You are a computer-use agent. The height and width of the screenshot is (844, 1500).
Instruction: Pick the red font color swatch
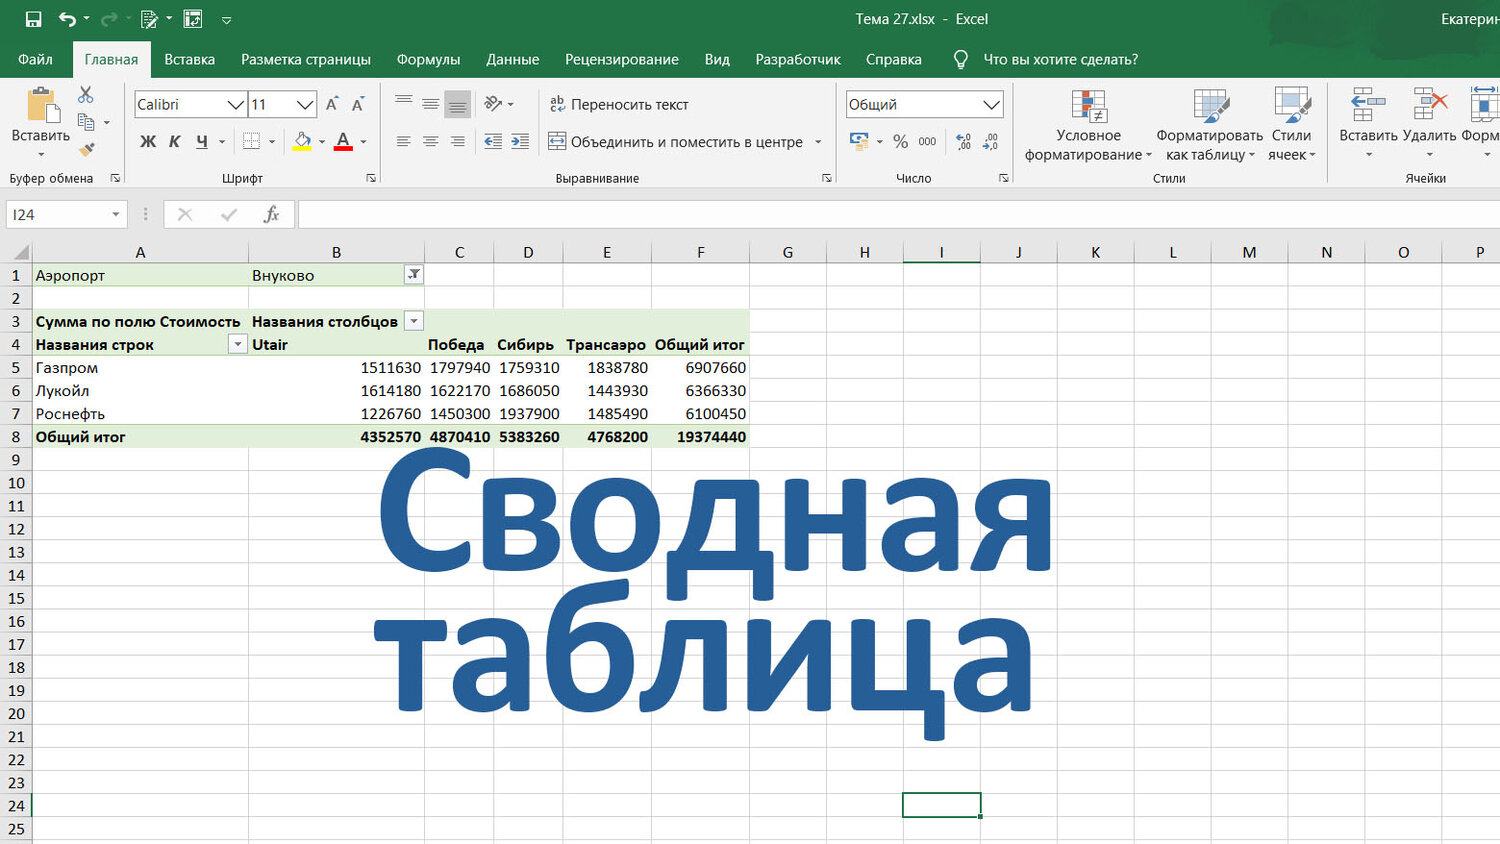pos(343,148)
